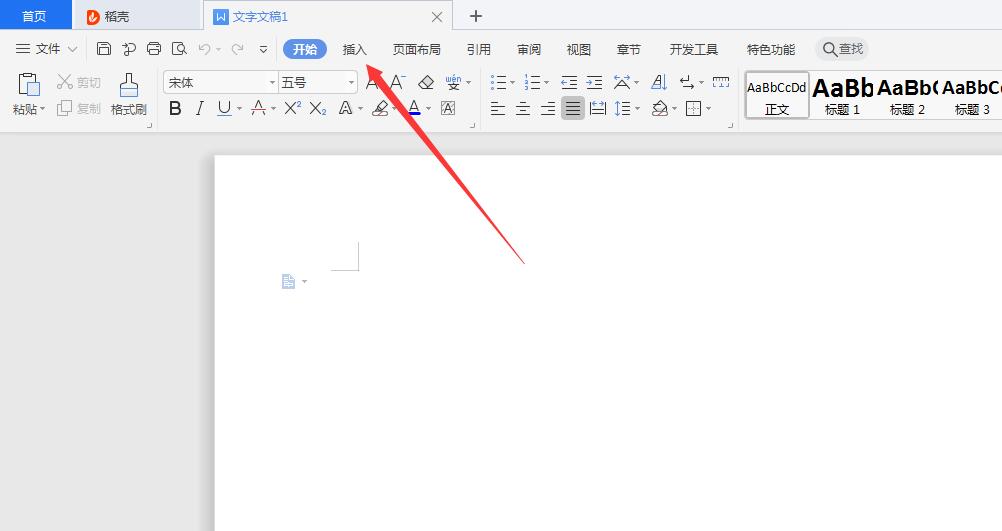The image size is (1002, 531).
Task: Click the Search (查找) button
Action: coord(842,49)
